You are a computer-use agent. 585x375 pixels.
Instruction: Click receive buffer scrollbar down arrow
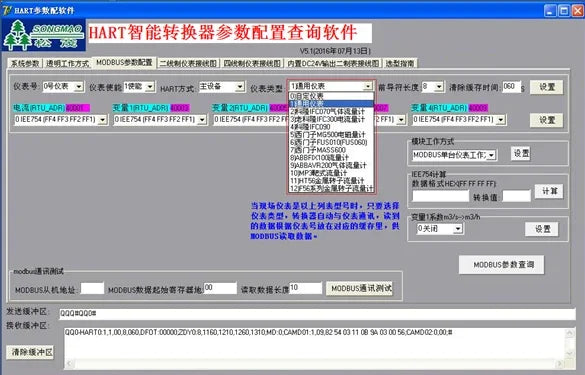coord(570,354)
